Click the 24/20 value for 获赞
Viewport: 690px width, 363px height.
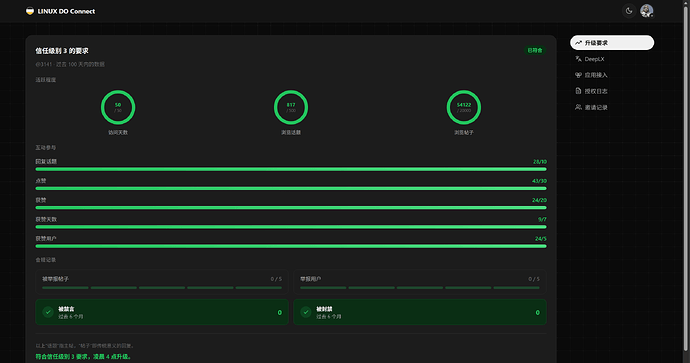tap(540, 200)
